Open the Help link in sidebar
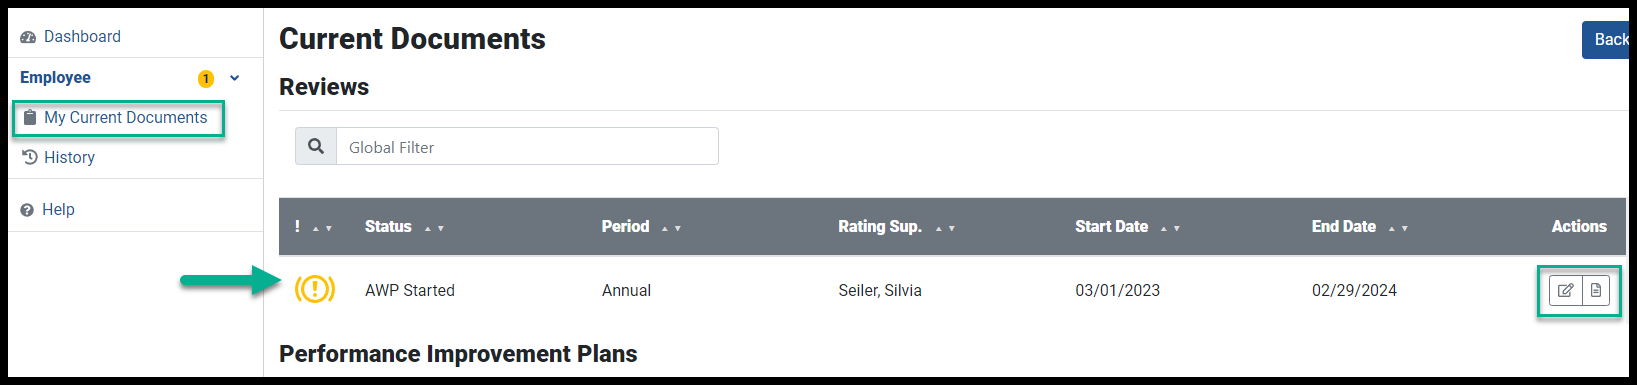Screen dimensions: 1637x385 [x=58, y=209]
